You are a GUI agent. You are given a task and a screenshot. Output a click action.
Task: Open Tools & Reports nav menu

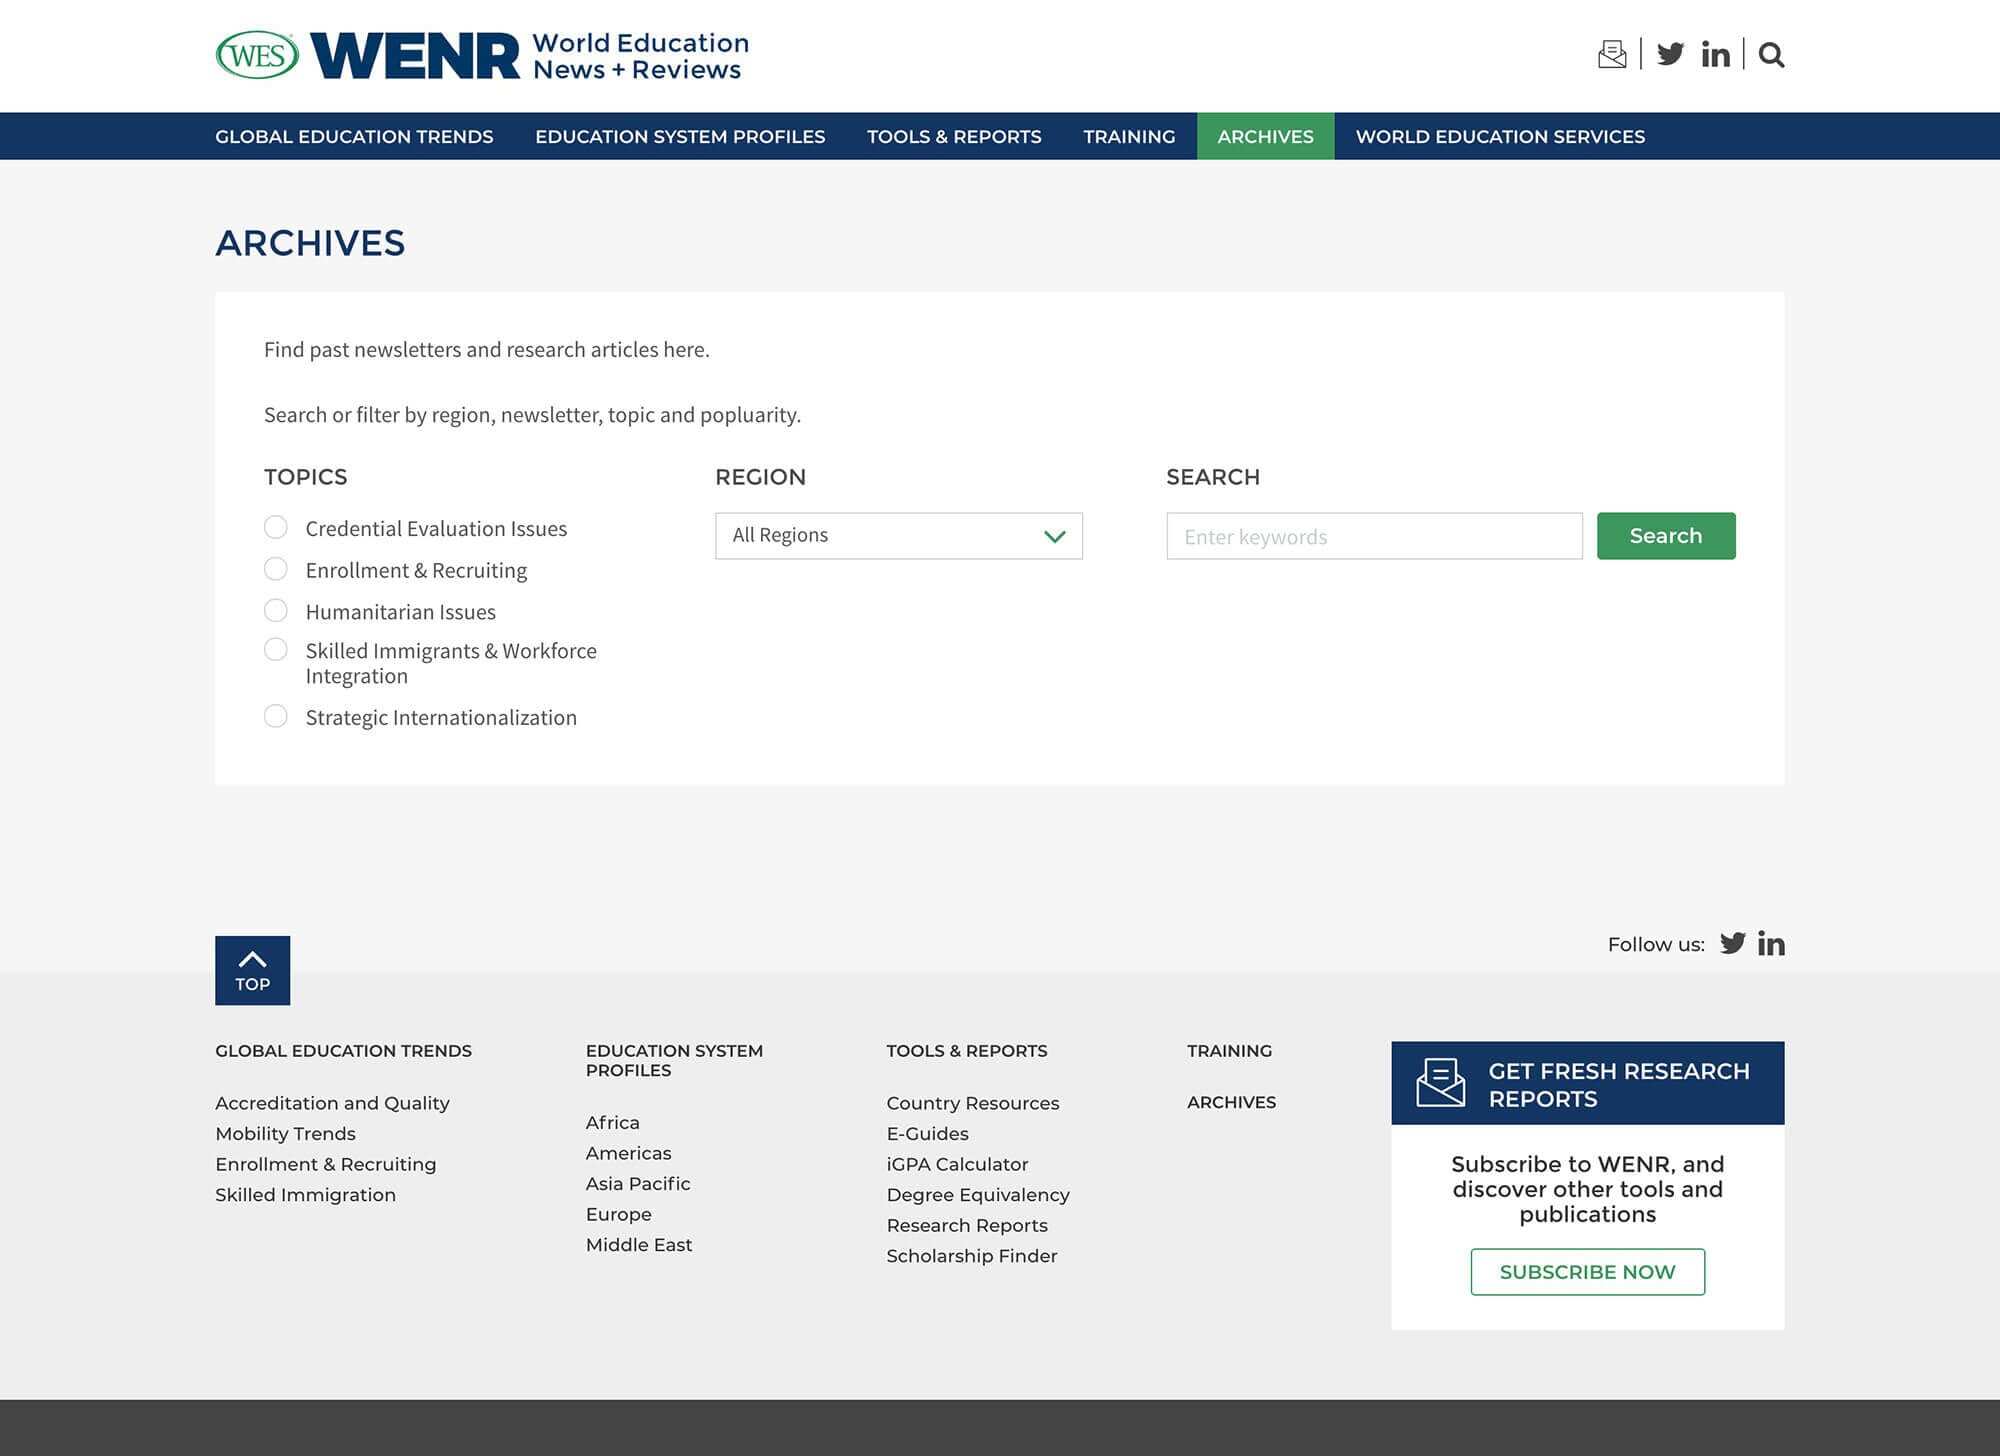pos(954,136)
